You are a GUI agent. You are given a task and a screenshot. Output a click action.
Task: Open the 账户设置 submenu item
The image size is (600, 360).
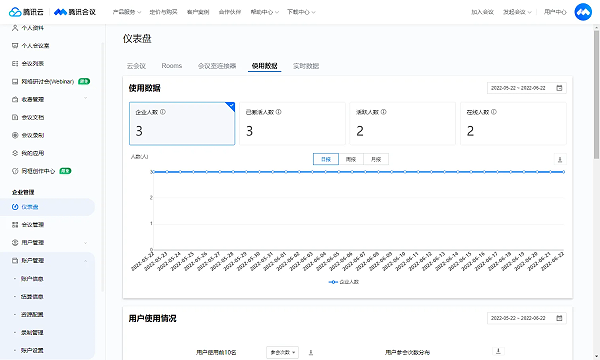[x=32, y=350]
